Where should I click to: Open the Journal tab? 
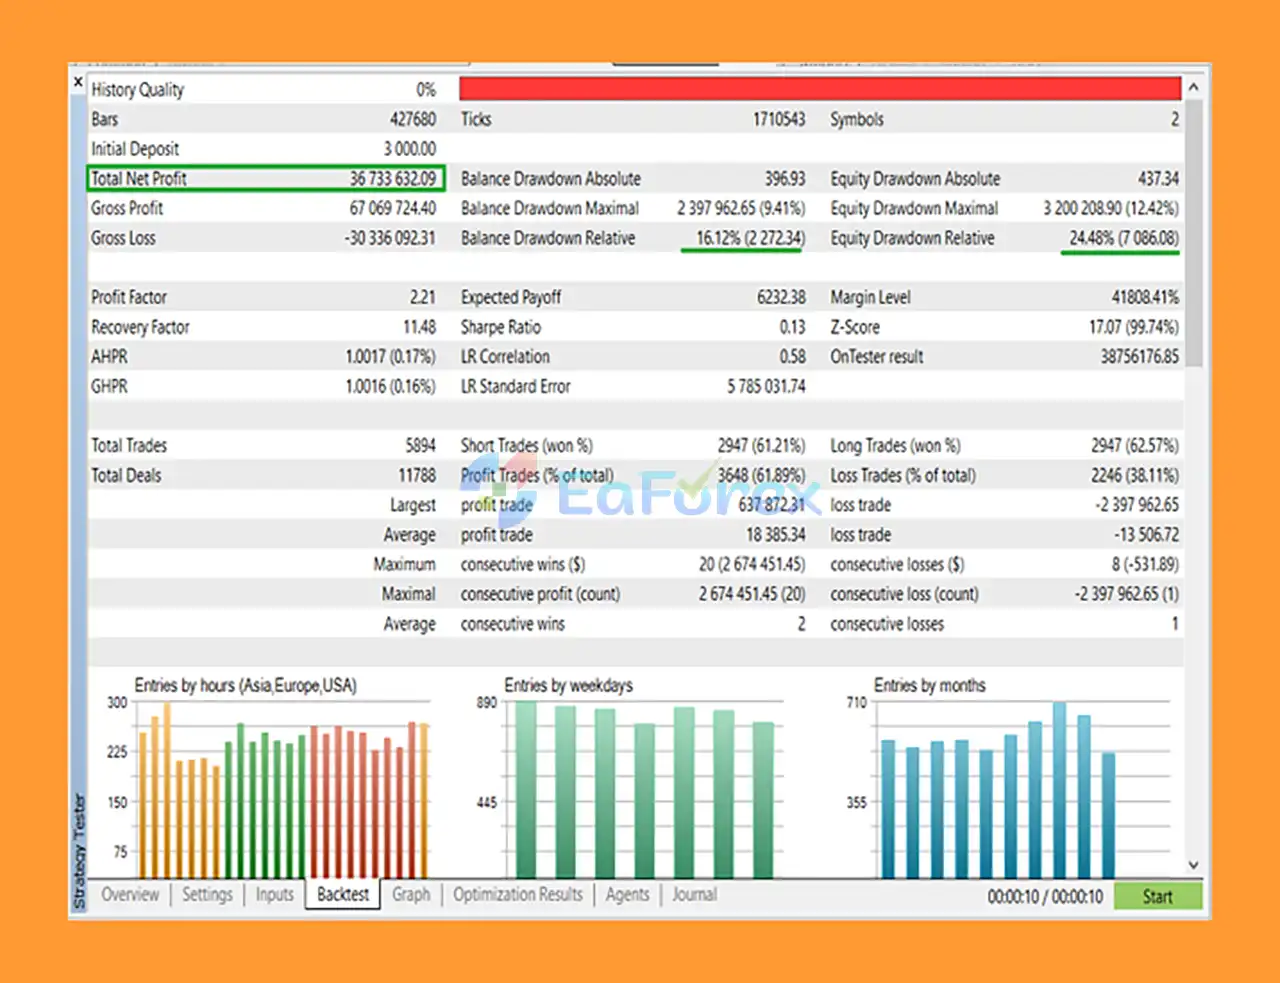[x=694, y=895]
